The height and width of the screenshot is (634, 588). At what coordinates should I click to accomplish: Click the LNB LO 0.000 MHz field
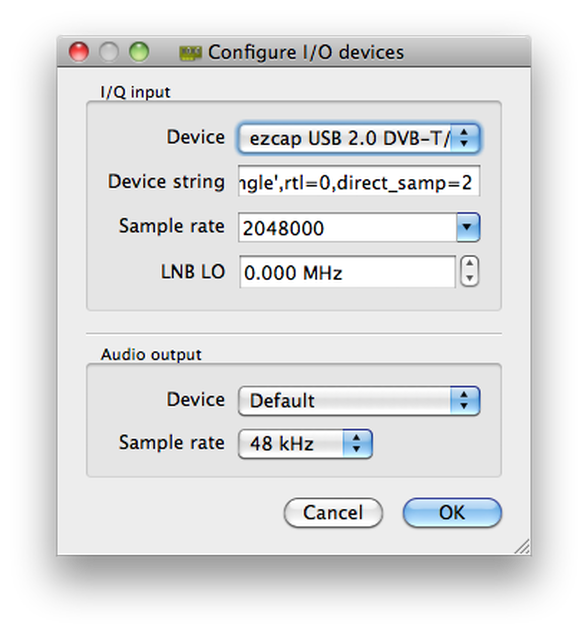(347, 272)
